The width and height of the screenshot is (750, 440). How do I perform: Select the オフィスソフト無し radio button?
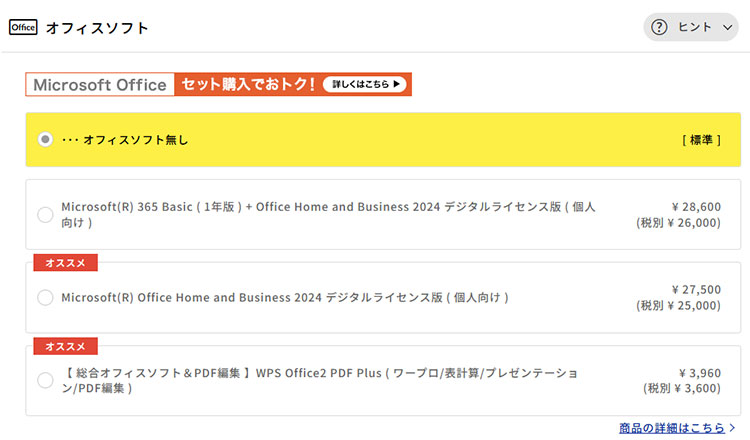45,140
